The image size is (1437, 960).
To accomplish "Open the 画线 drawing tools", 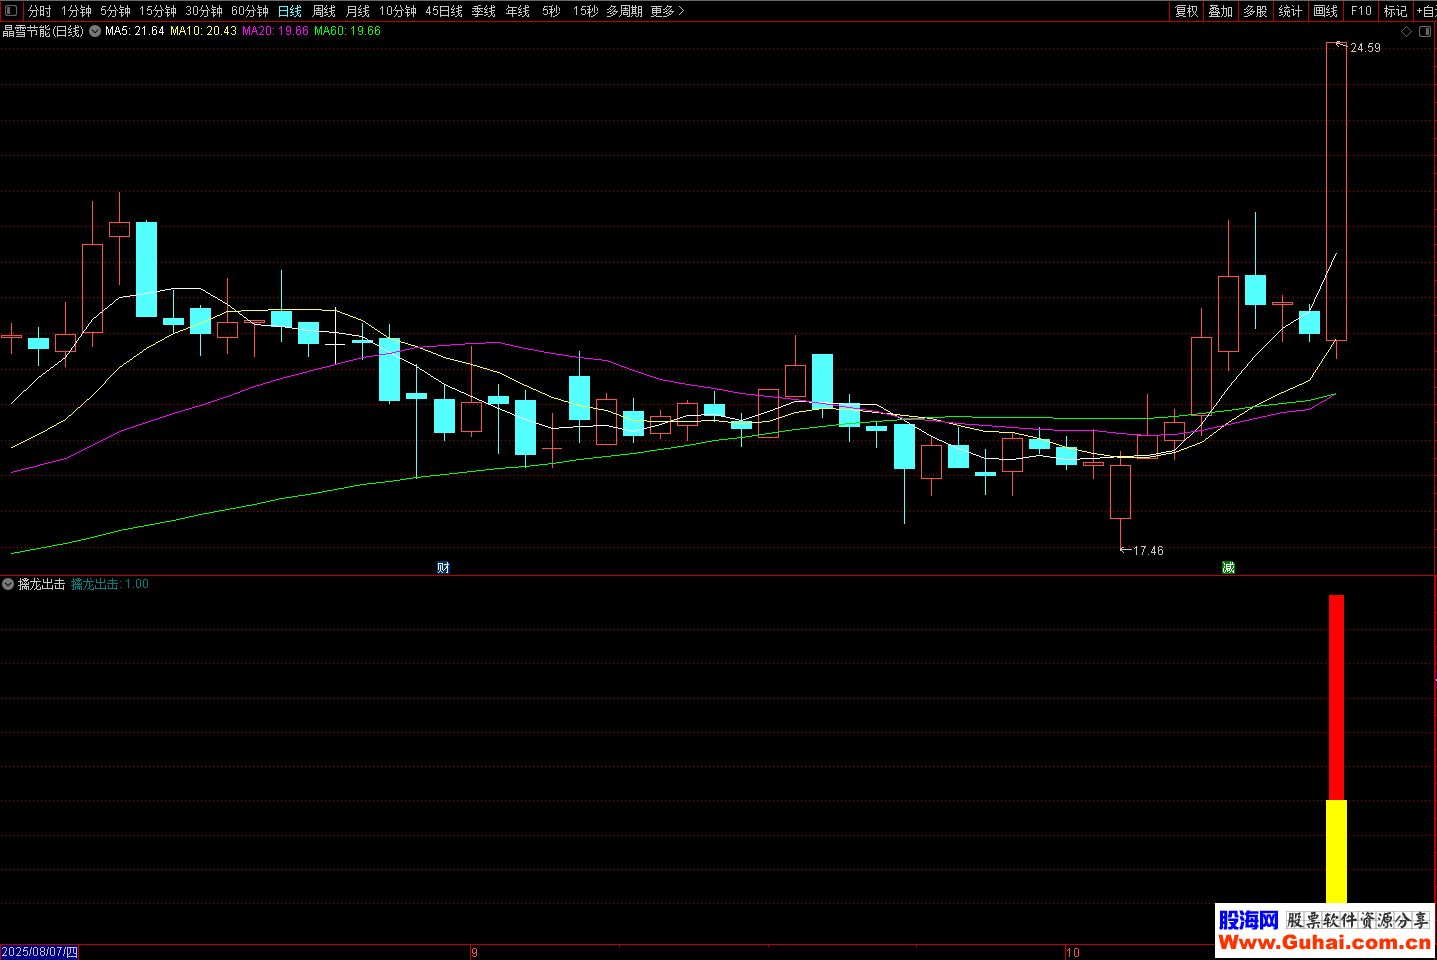I will point(1325,11).
